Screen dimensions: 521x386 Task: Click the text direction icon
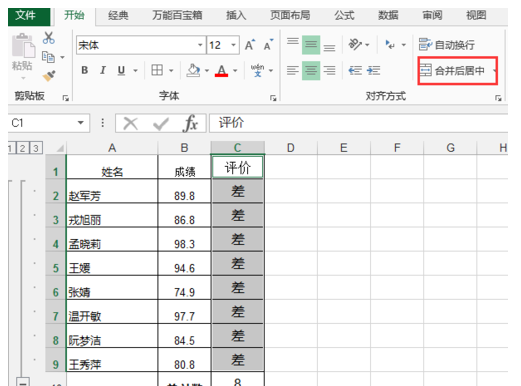[390, 44]
